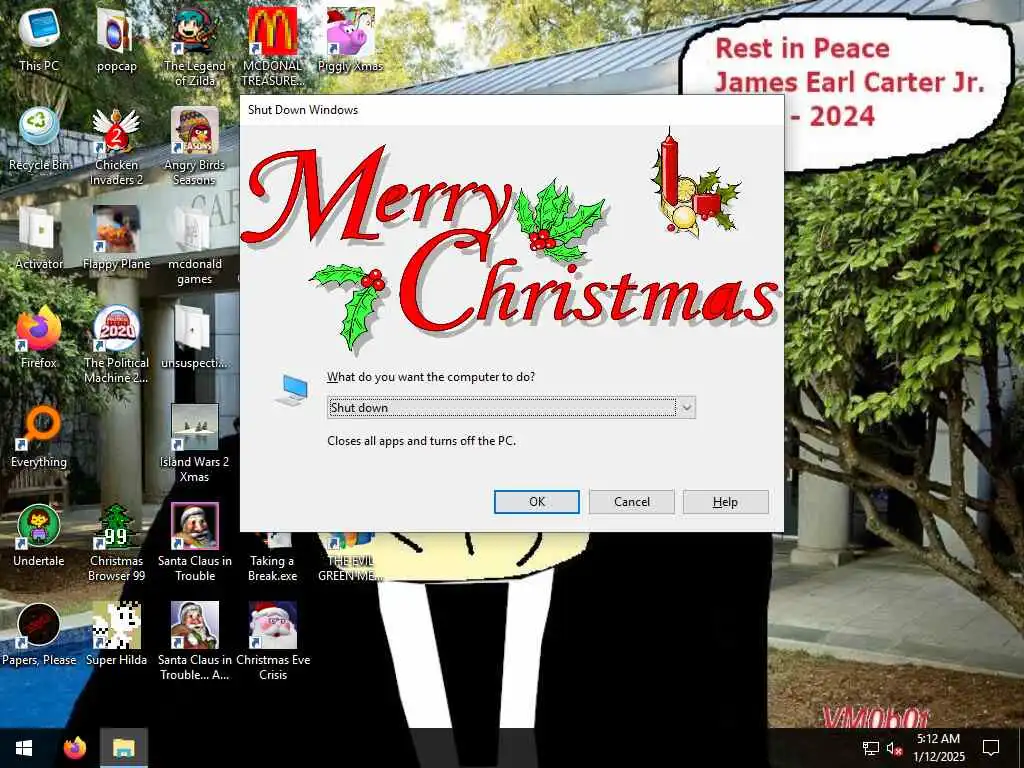Viewport: 1024px width, 768px height.
Task: Open the Windows Start menu
Action: (x=24, y=748)
